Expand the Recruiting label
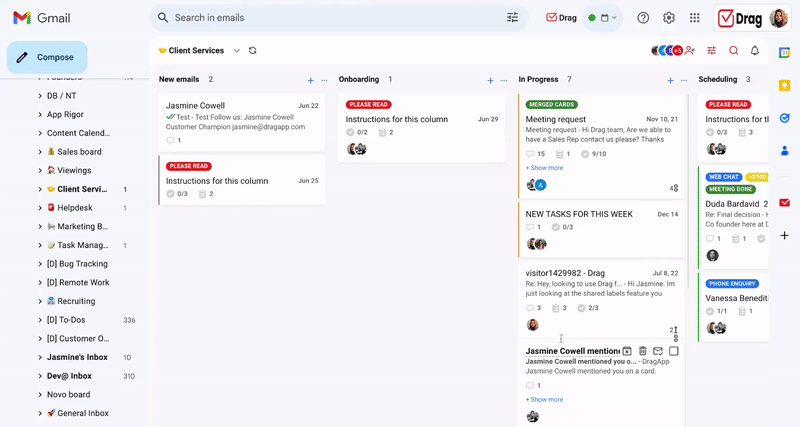800x427 pixels. point(40,302)
